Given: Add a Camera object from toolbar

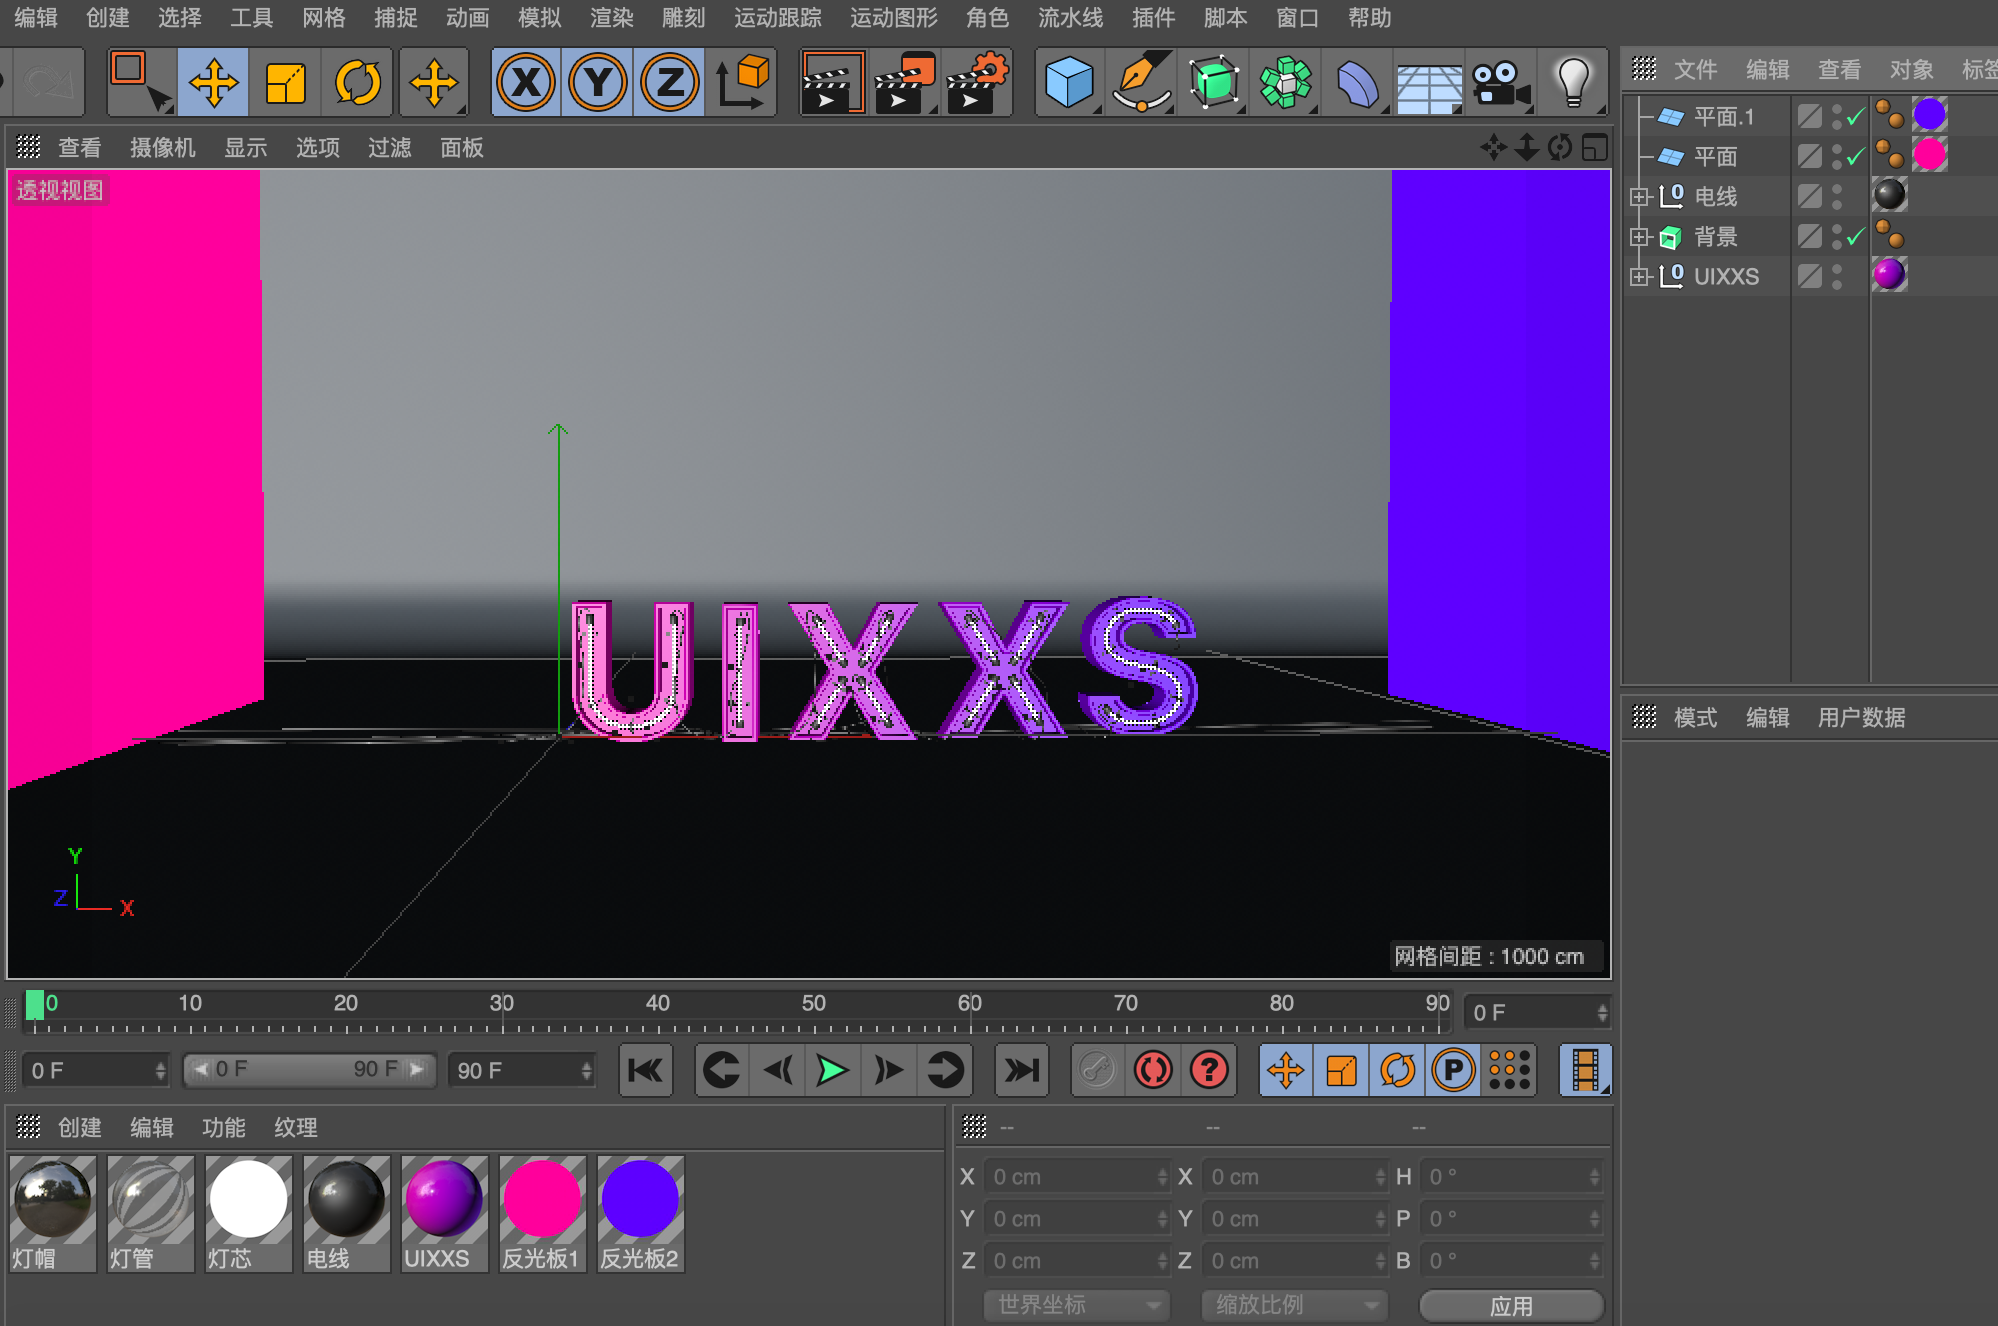Looking at the screenshot, I should [x=1500, y=83].
